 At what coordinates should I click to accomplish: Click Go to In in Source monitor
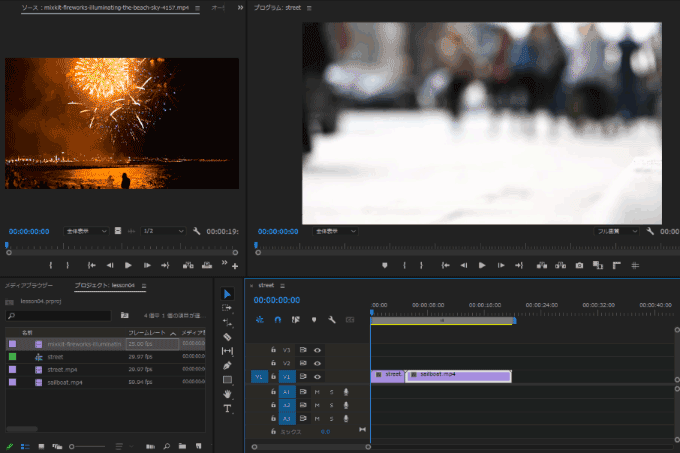(92, 265)
